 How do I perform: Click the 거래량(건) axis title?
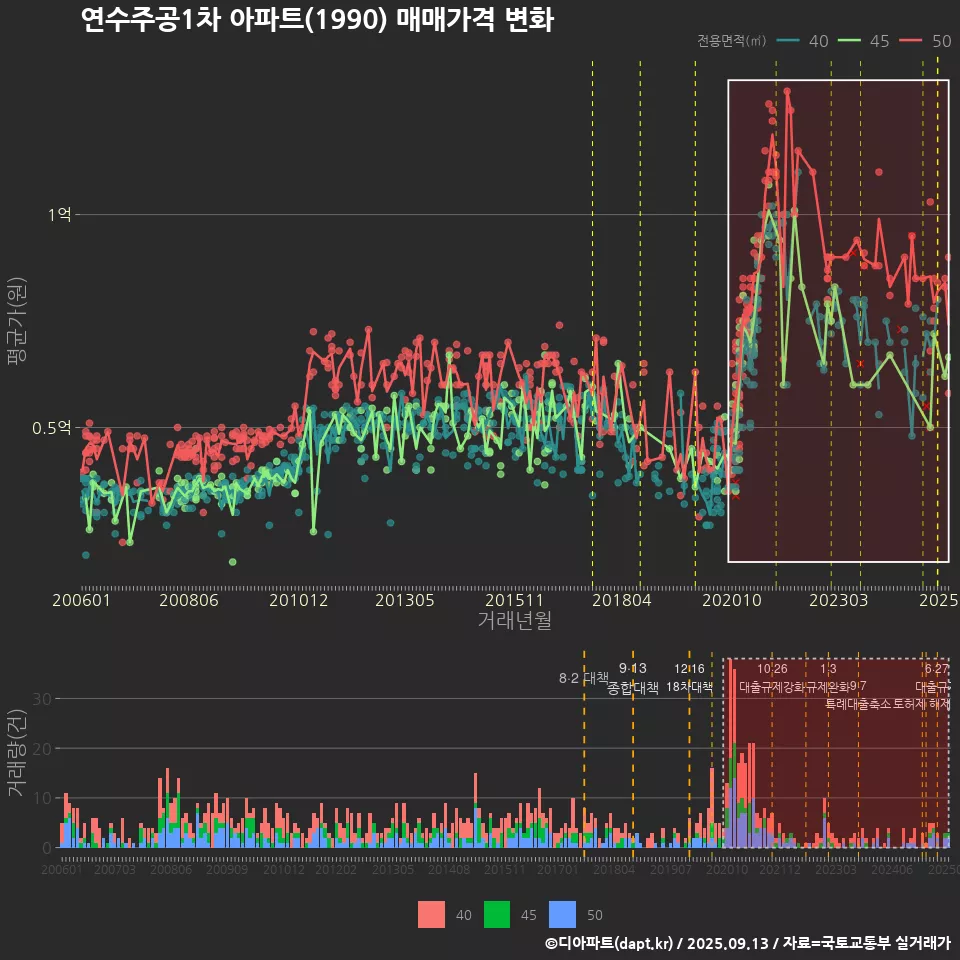pyautogui.click(x=17, y=753)
